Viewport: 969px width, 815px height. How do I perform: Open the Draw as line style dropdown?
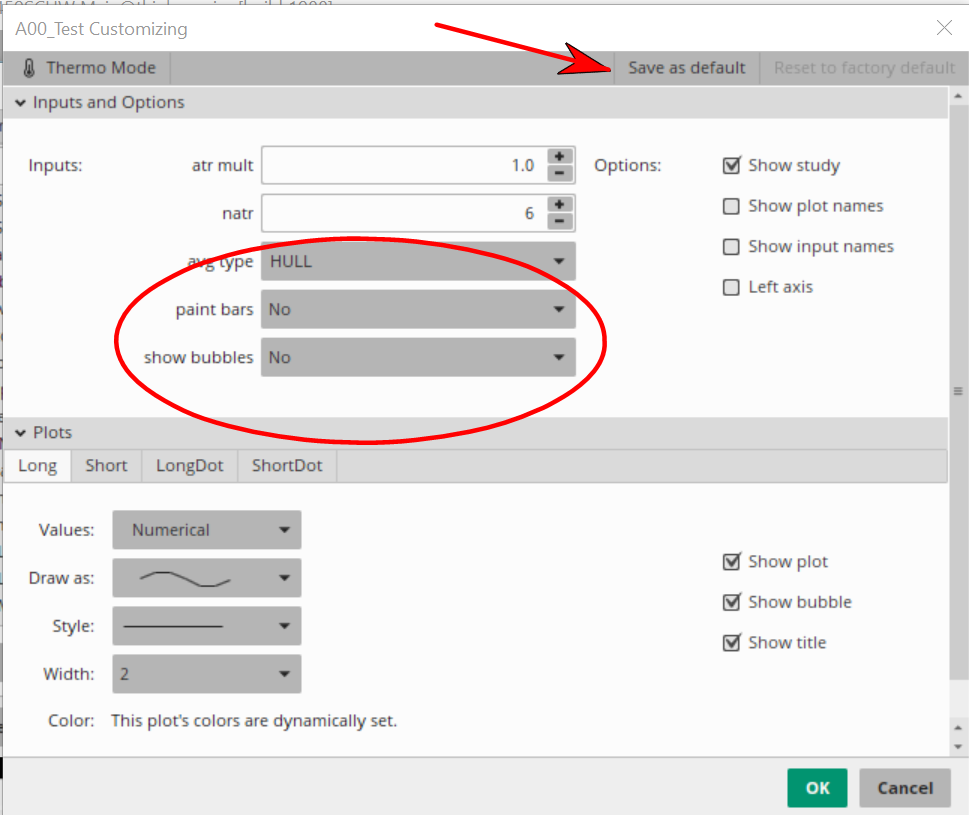tap(206, 578)
